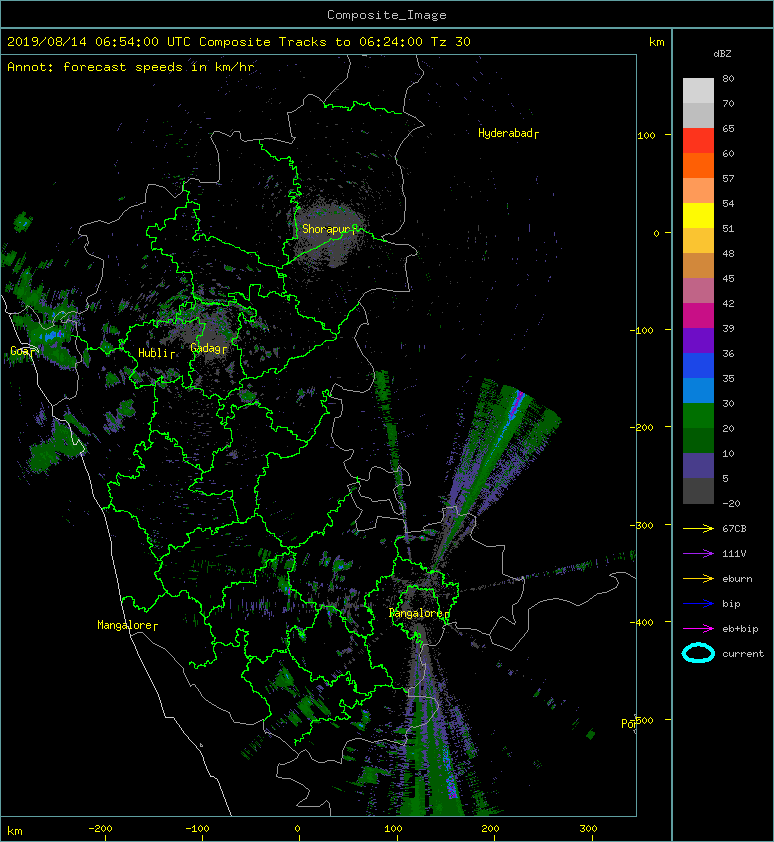The image size is (774, 842).
Task: Click the yellow 67CB track arrow icon
Action: pos(698,529)
